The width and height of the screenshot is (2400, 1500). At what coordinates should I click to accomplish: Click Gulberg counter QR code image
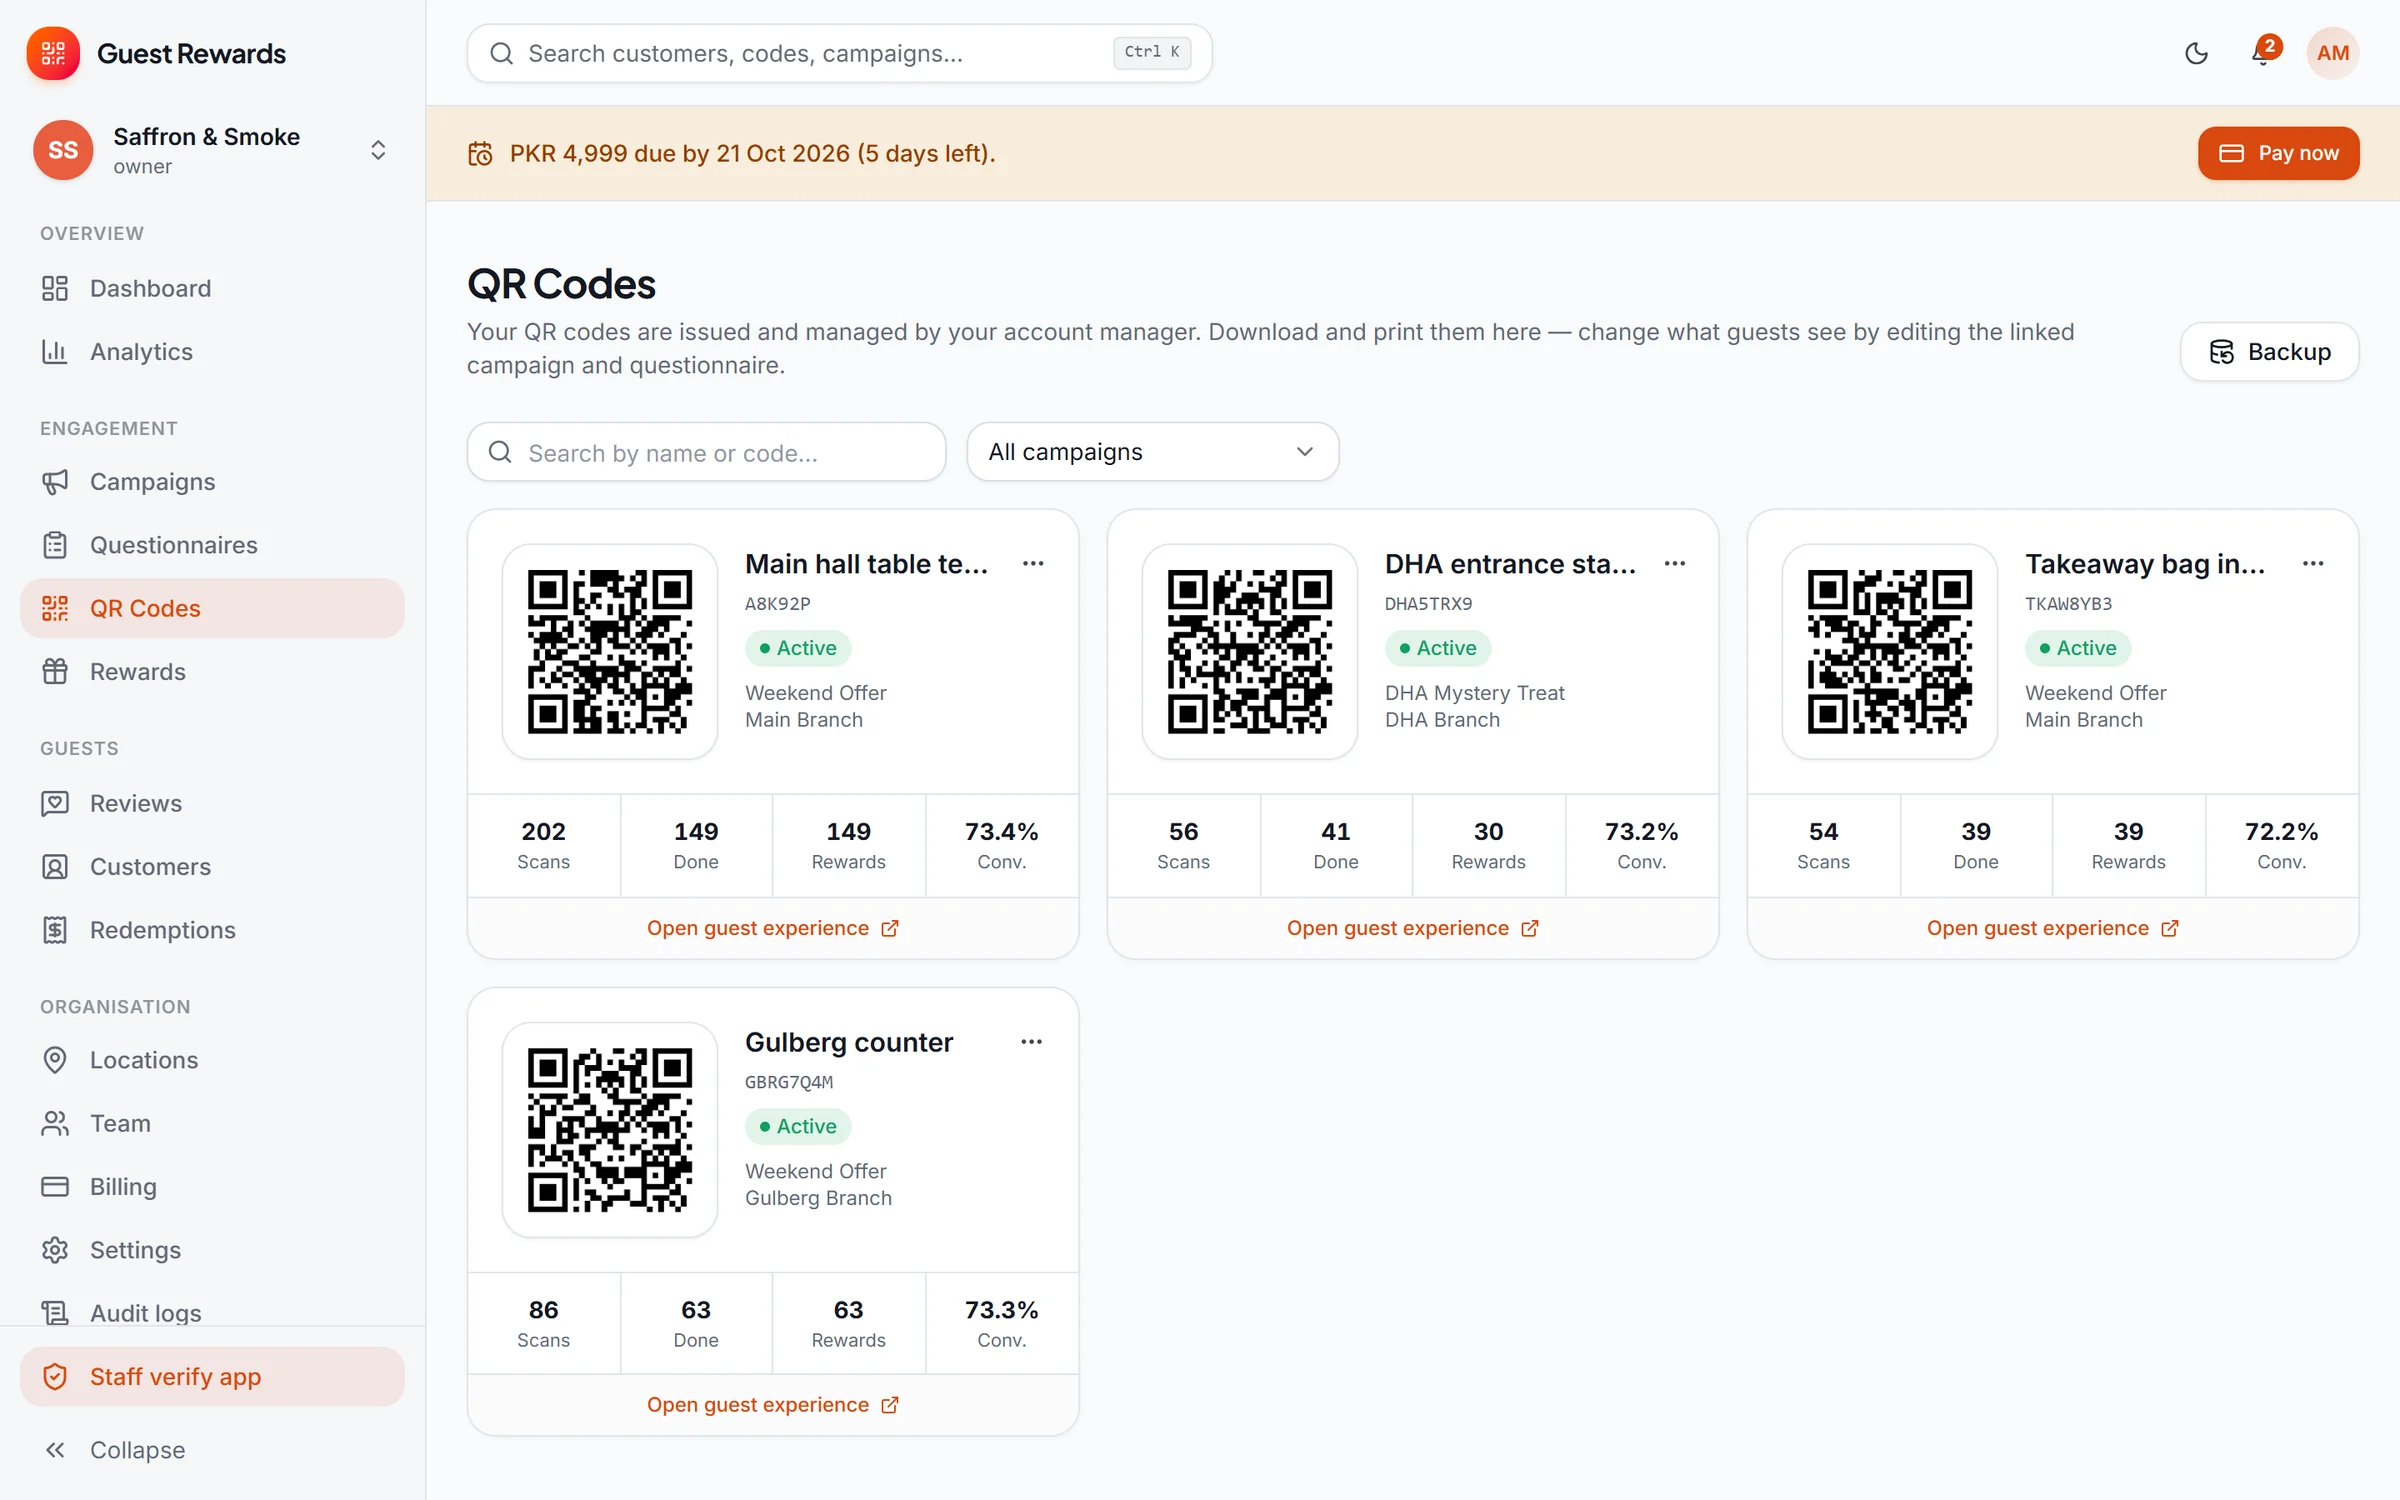tap(610, 1130)
